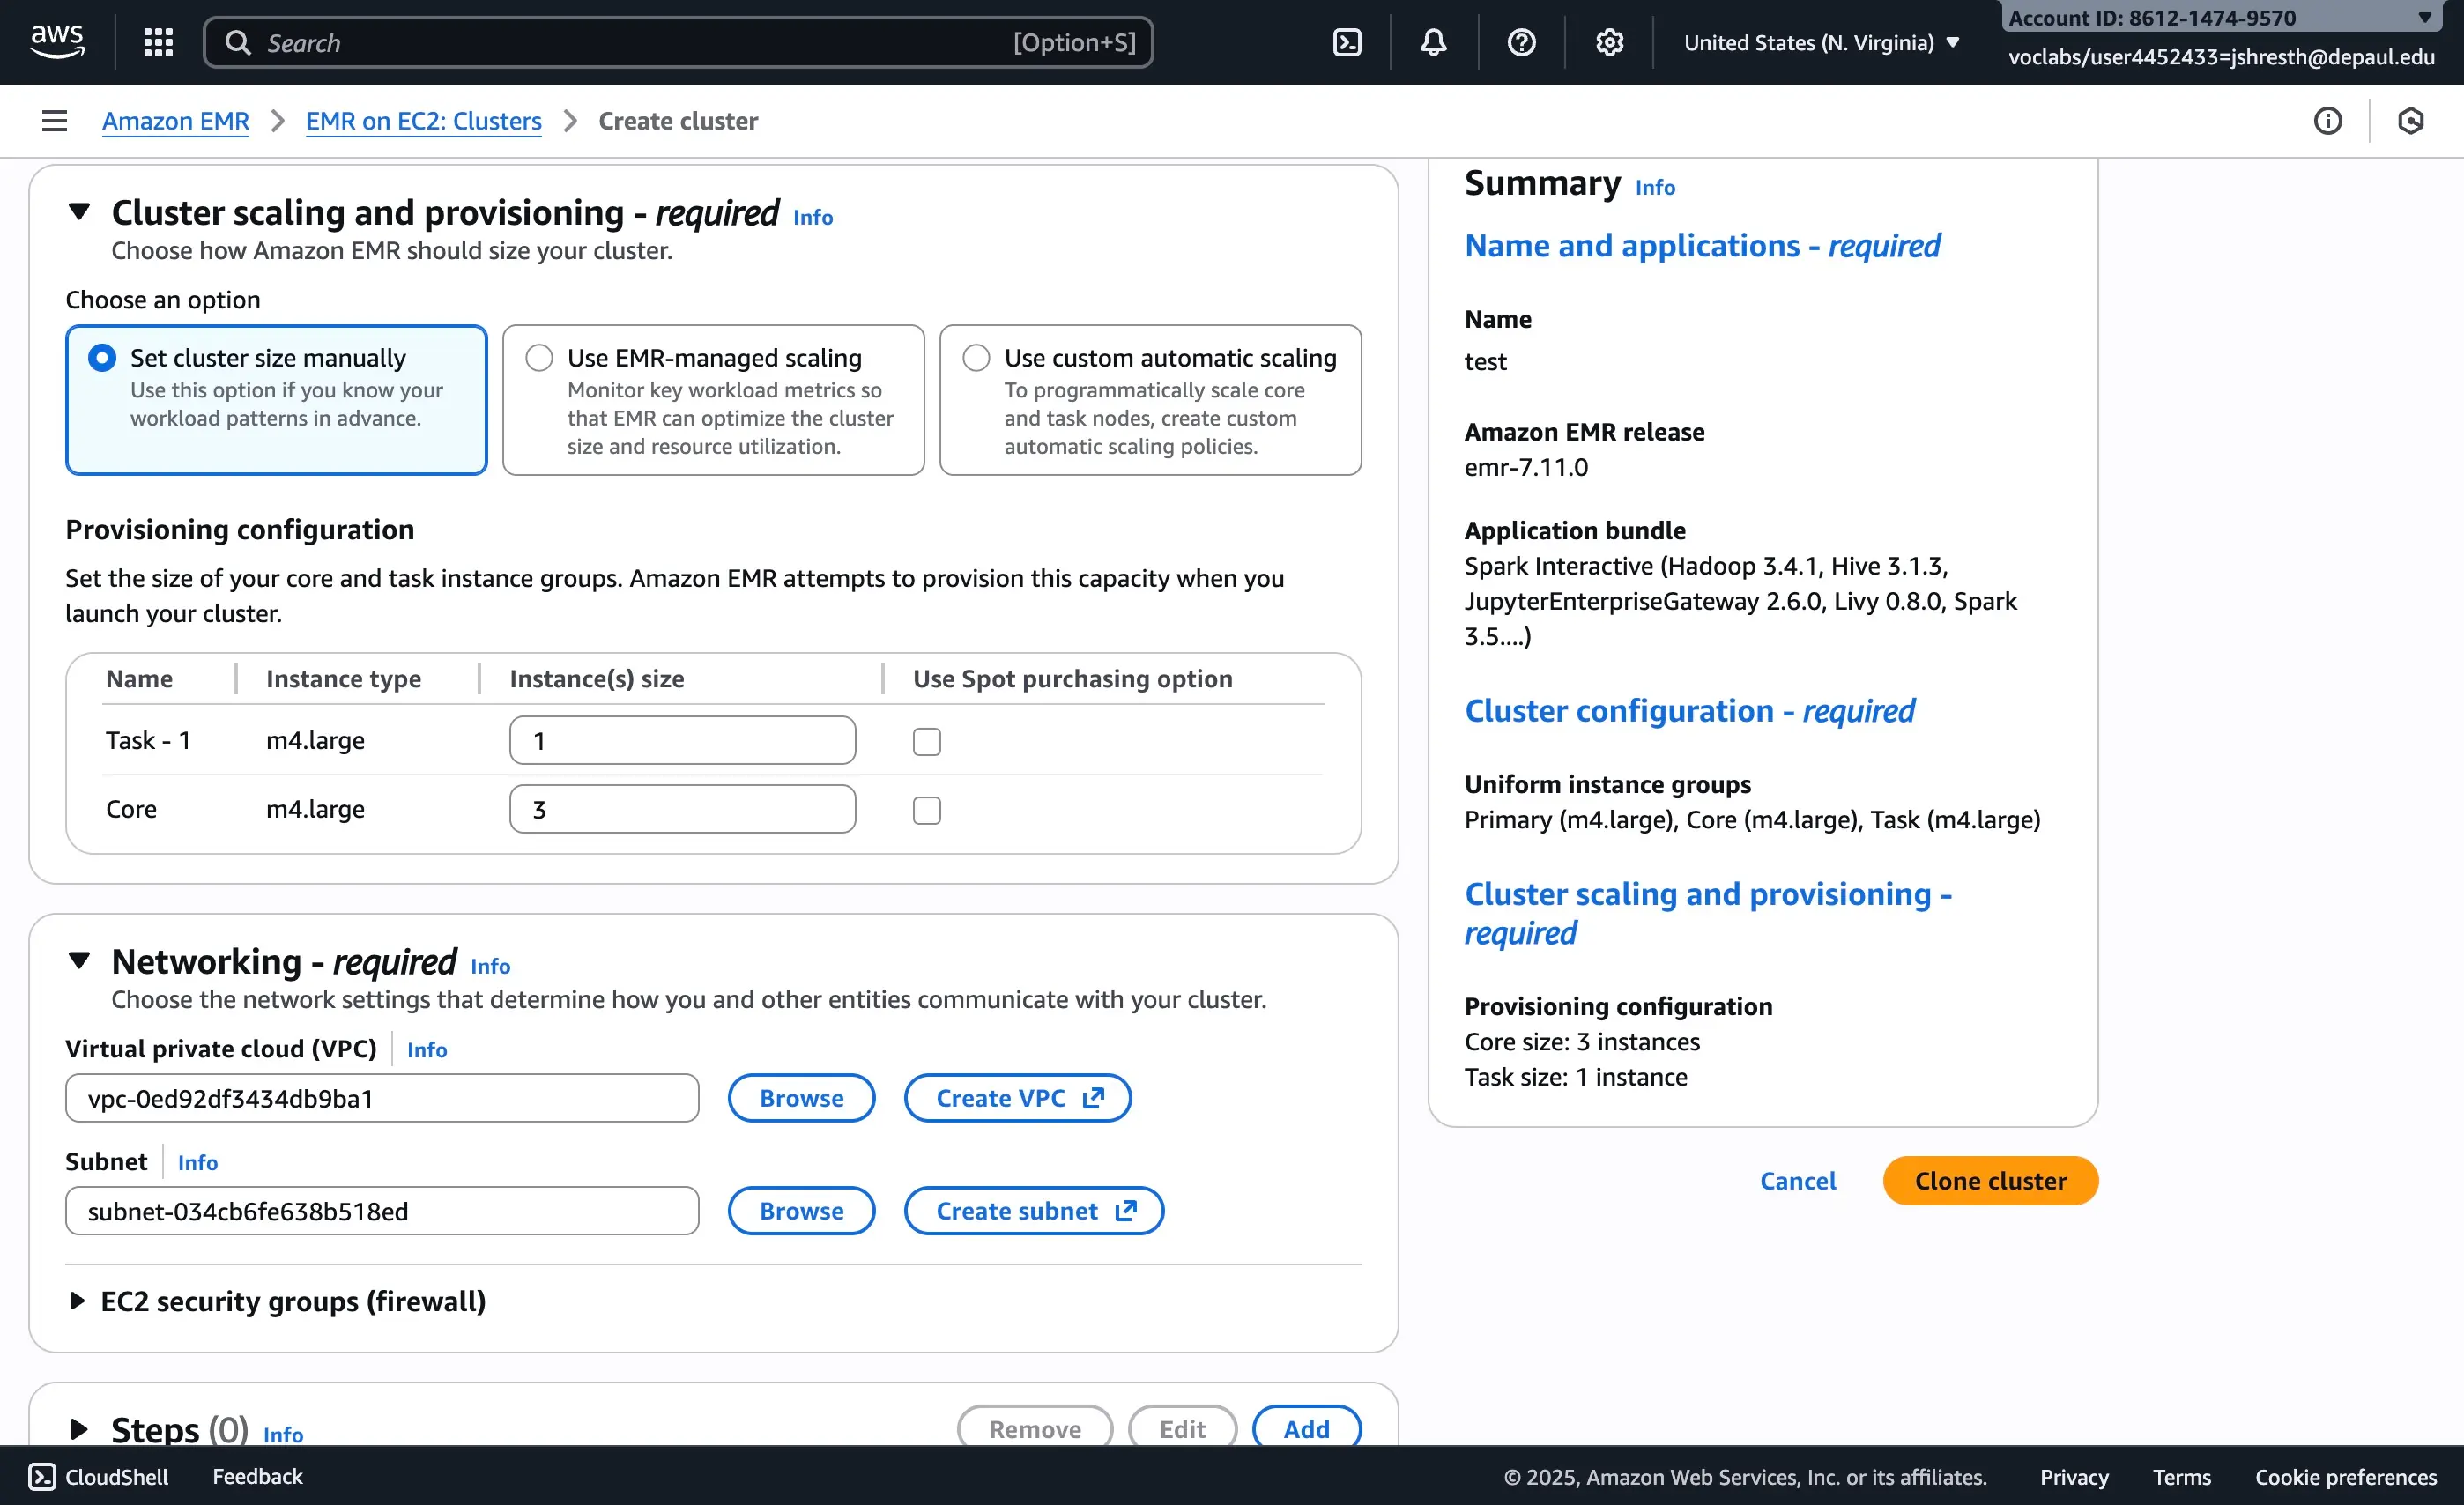This screenshot has height=1505, width=2464.
Task: Collapse the Networking section
Action: [x=79, y=961]
